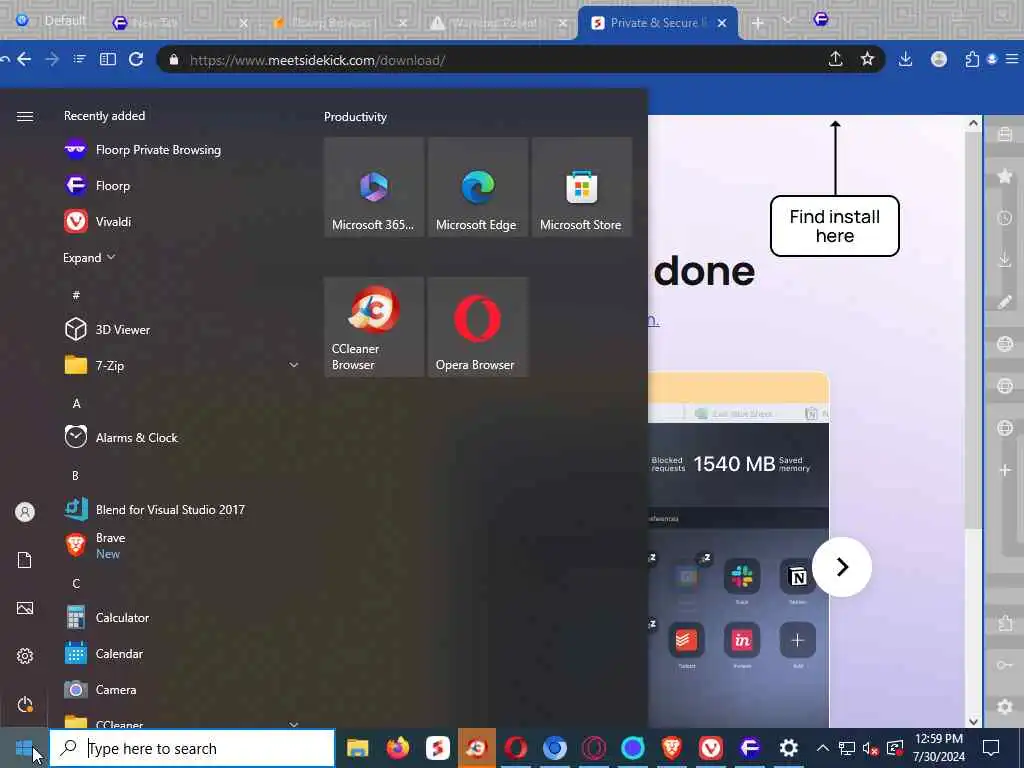1024x768 pixels.
Task: Open the browser Downloads toolbar button
Action: tap(905, 59)
